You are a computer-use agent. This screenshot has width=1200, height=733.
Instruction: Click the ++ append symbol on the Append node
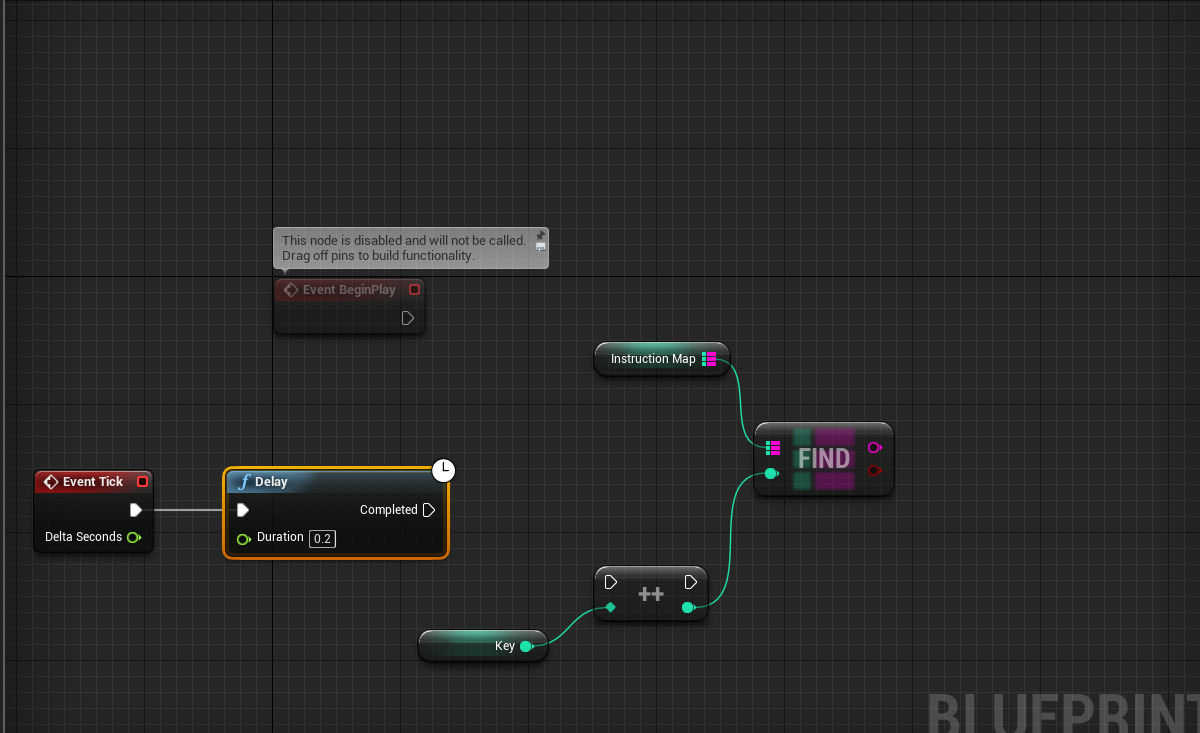point(651,593)
